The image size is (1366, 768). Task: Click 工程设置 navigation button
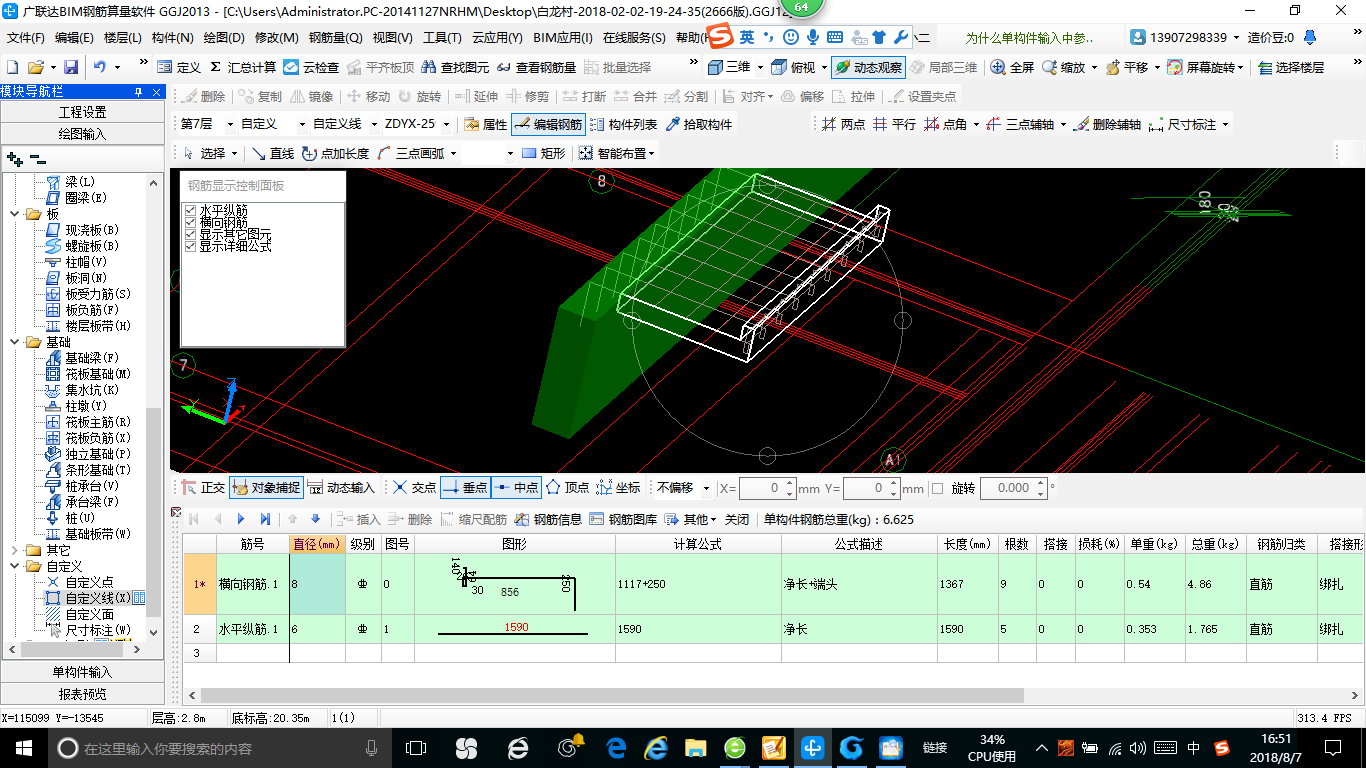(x=82, y=112)
